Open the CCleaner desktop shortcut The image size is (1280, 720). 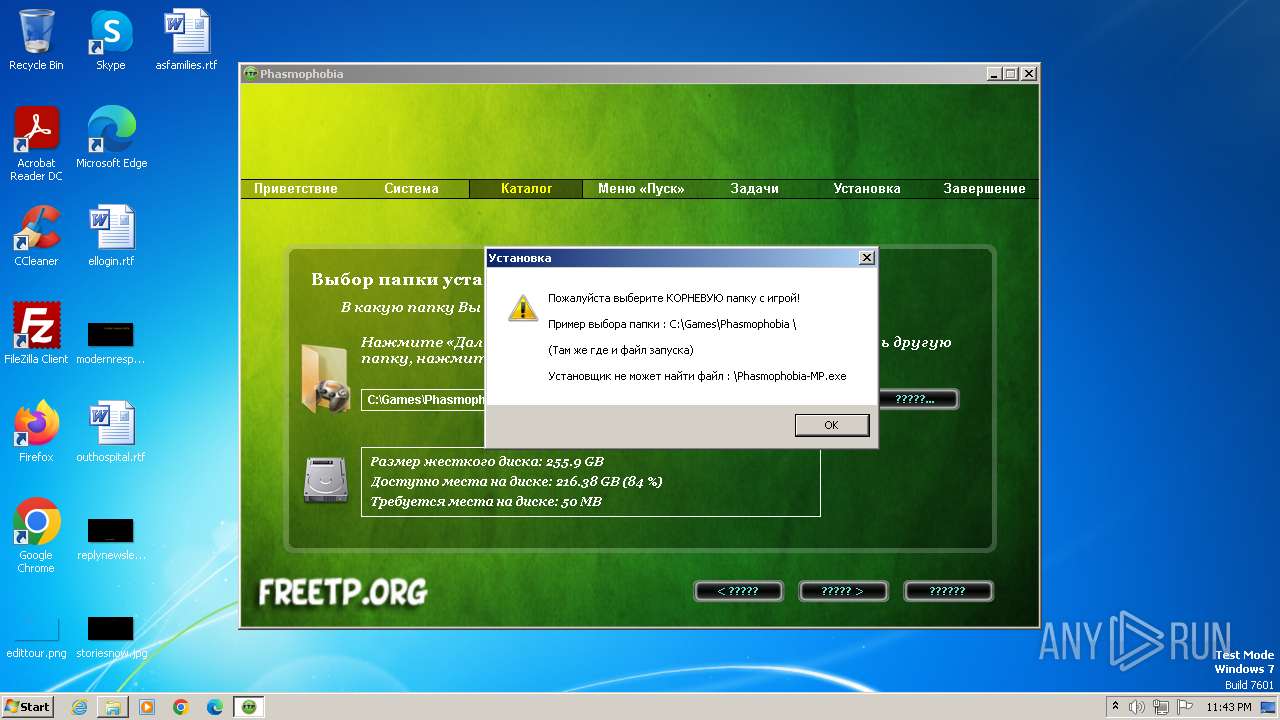coord(36,236)
